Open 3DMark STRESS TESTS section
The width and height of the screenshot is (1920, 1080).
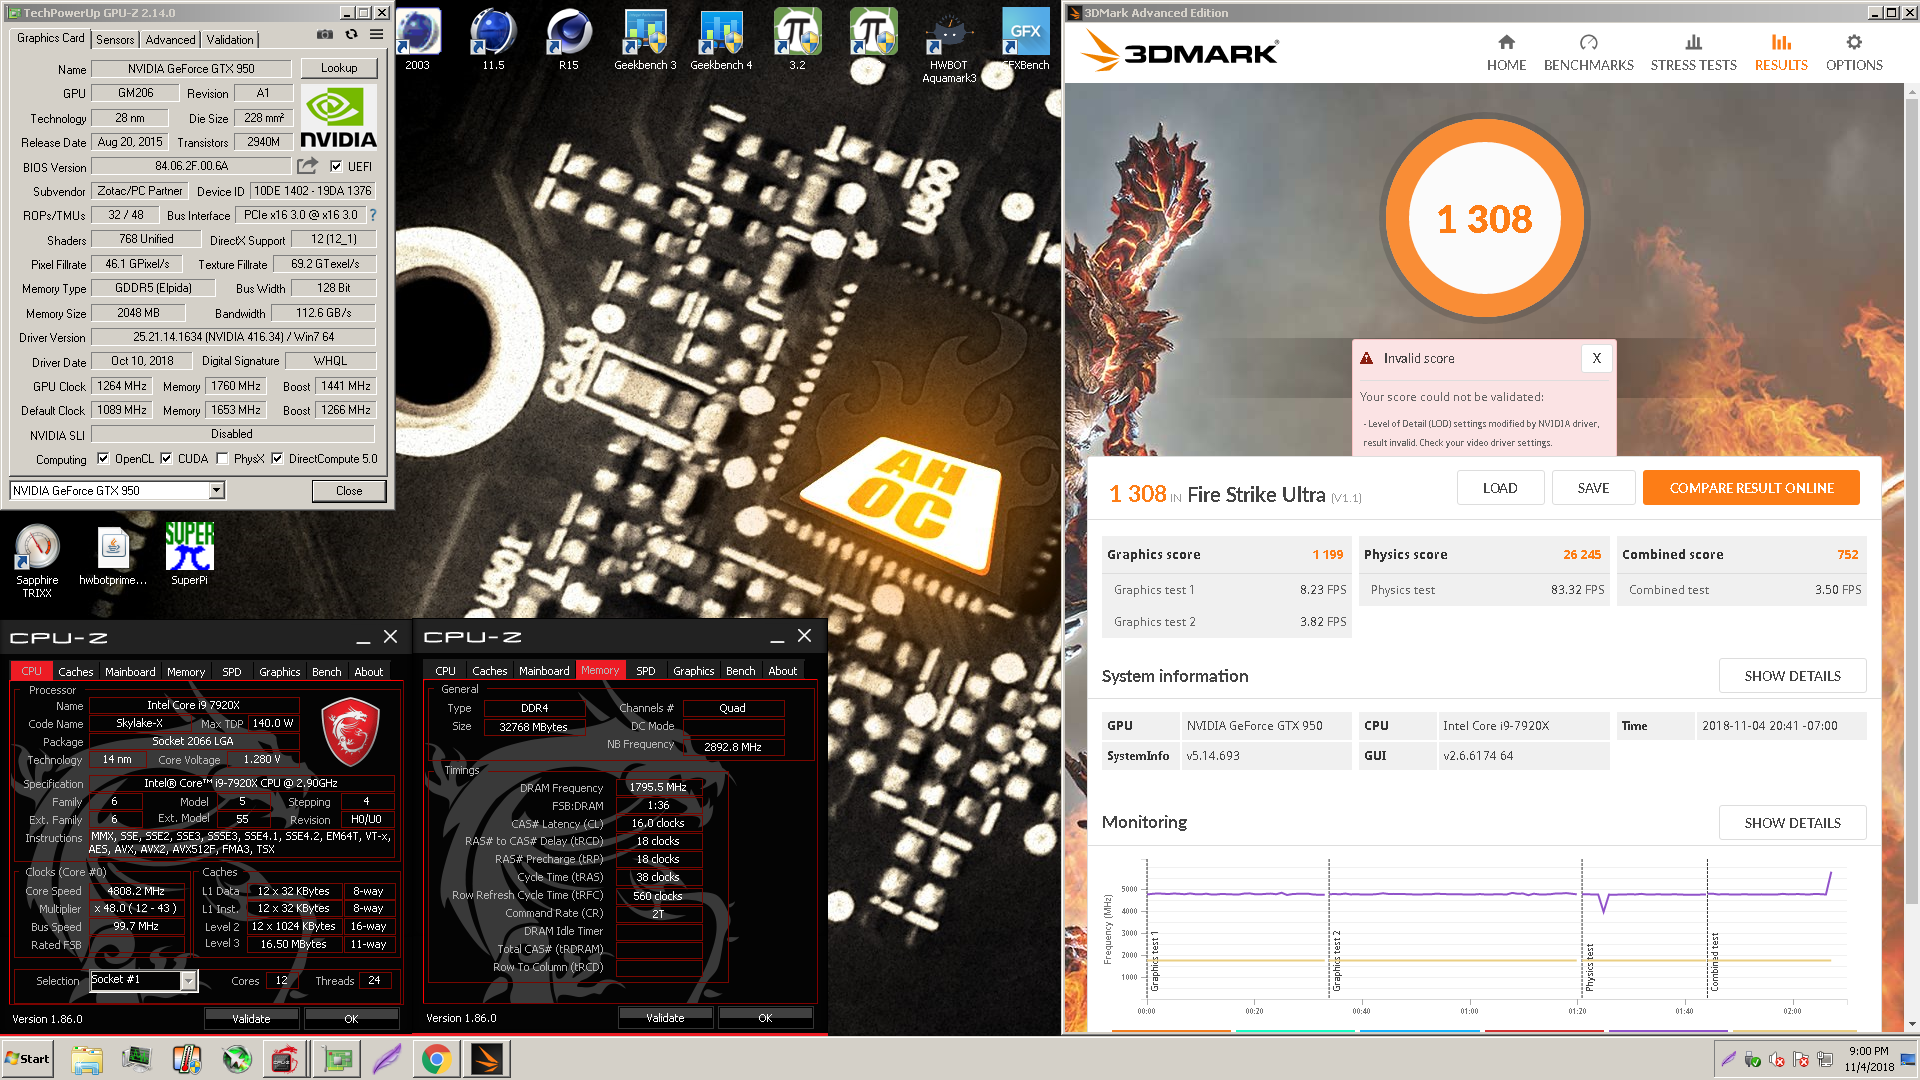click(1693, 53)
